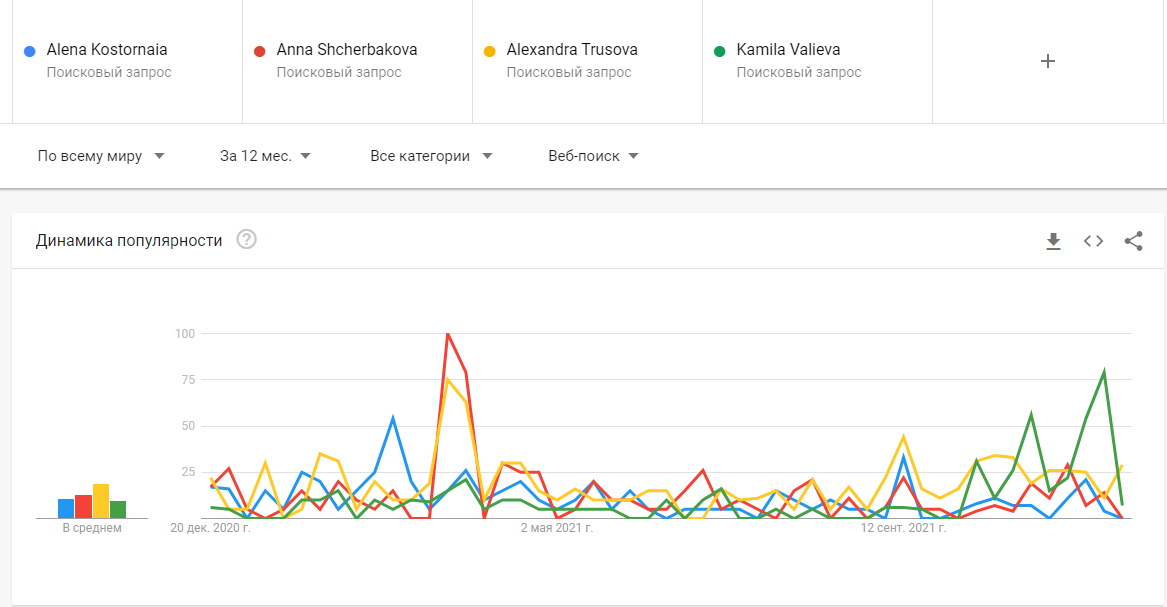The image size is (1167, 607).
Task: Click the yellow average bar for Trusova
Action: tap(101, 501)
